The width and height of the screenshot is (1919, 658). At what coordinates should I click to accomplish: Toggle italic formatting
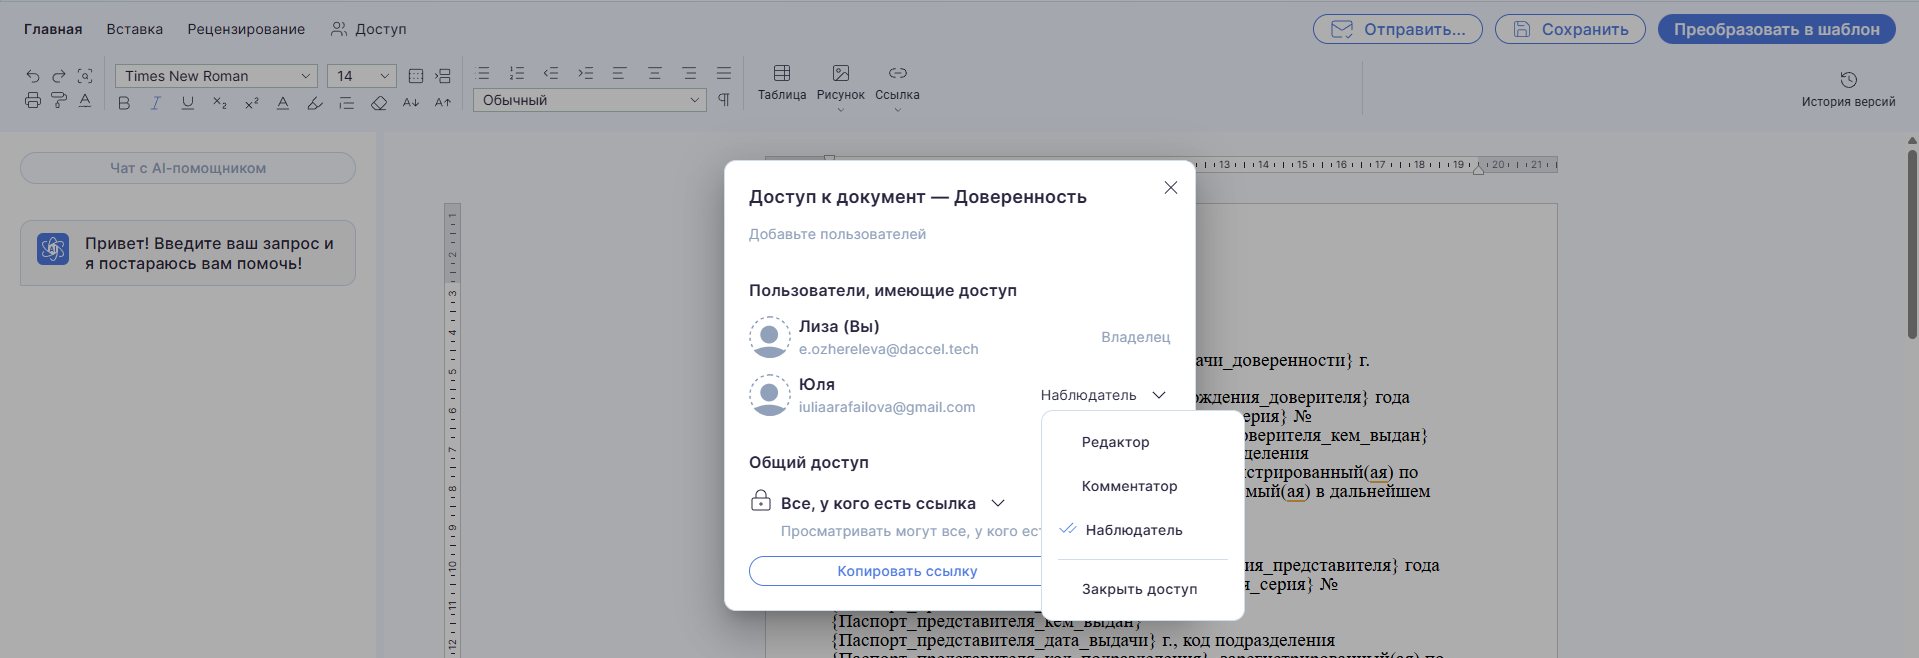click(x=156, y=103)
